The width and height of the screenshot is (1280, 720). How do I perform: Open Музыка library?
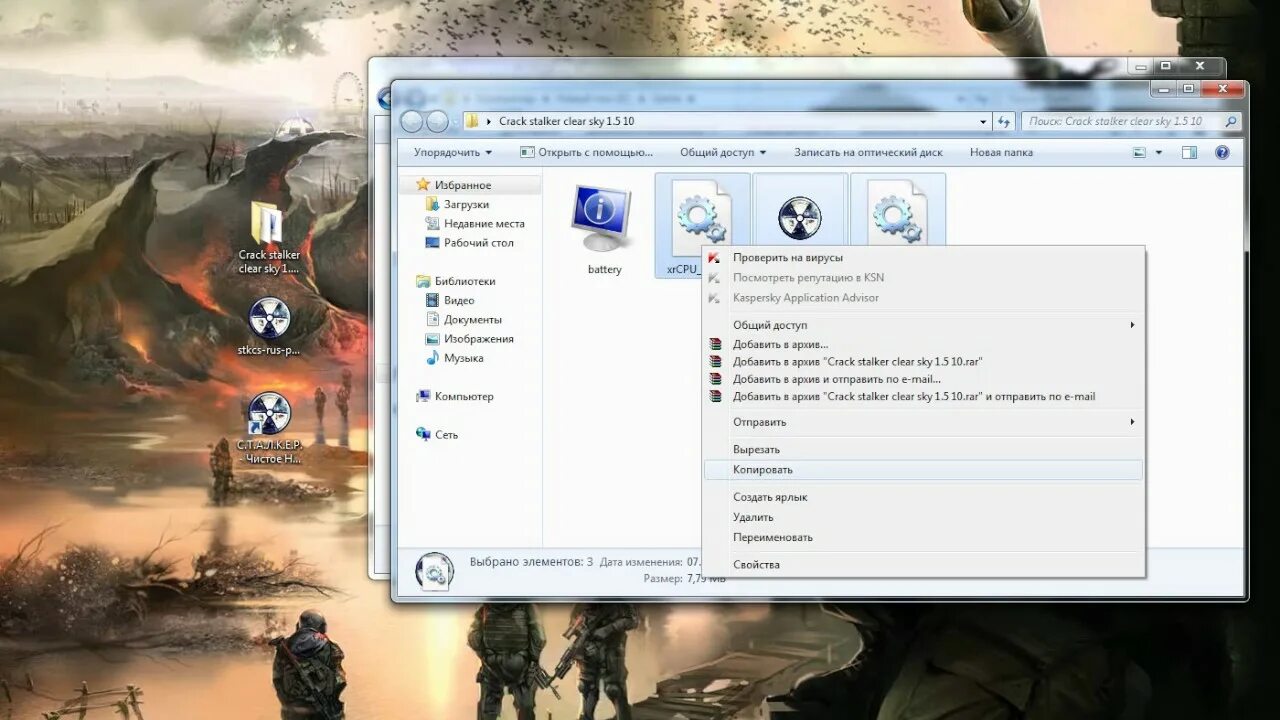click(463, 358)
